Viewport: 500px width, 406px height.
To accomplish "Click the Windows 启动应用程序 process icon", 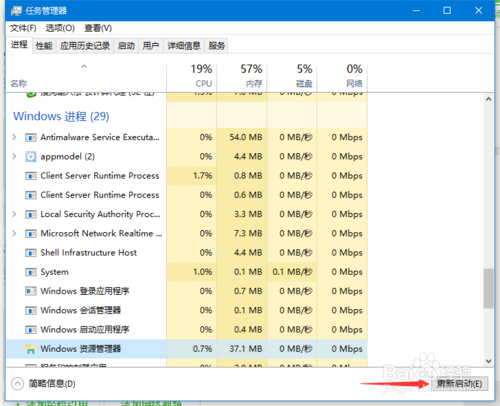I will 31,330.
